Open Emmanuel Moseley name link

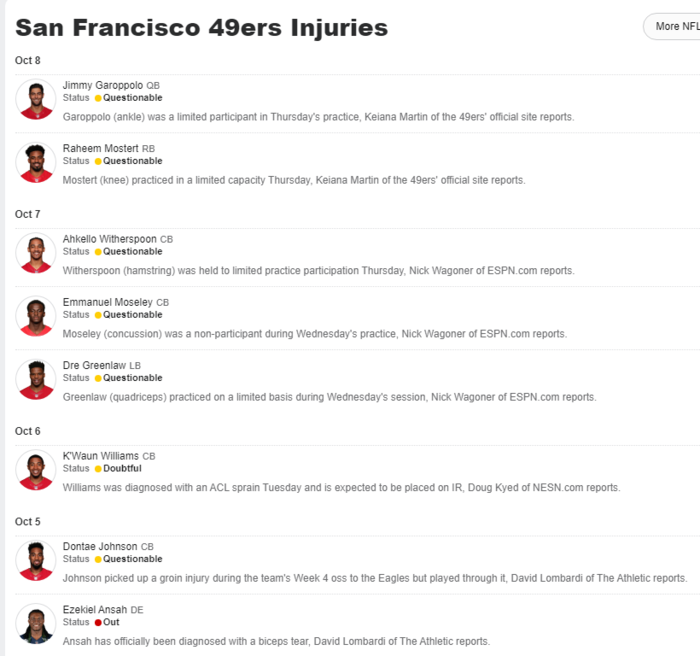coord(108,302)
